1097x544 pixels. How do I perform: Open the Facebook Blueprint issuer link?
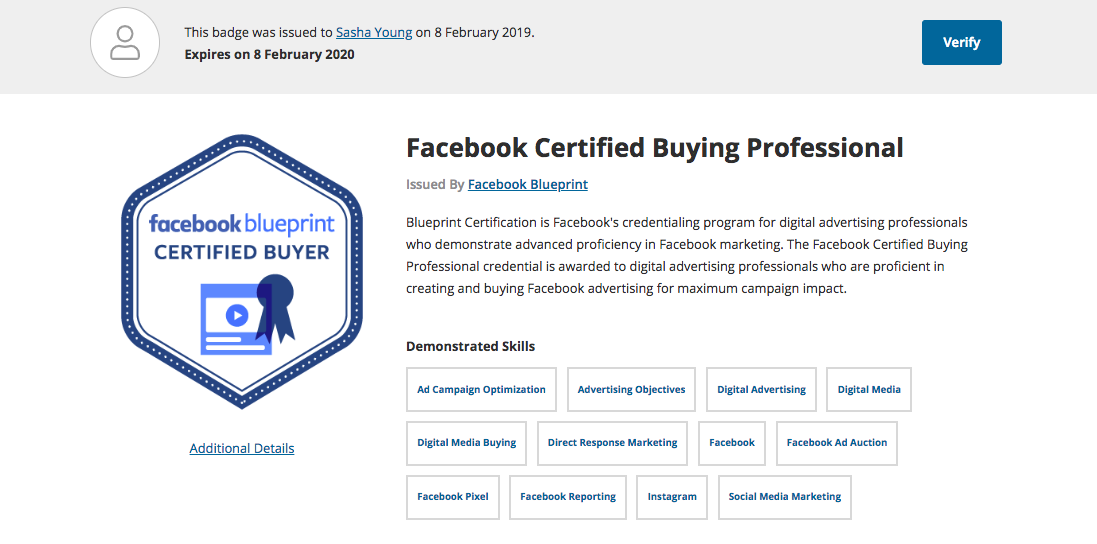tap(528, 185)
